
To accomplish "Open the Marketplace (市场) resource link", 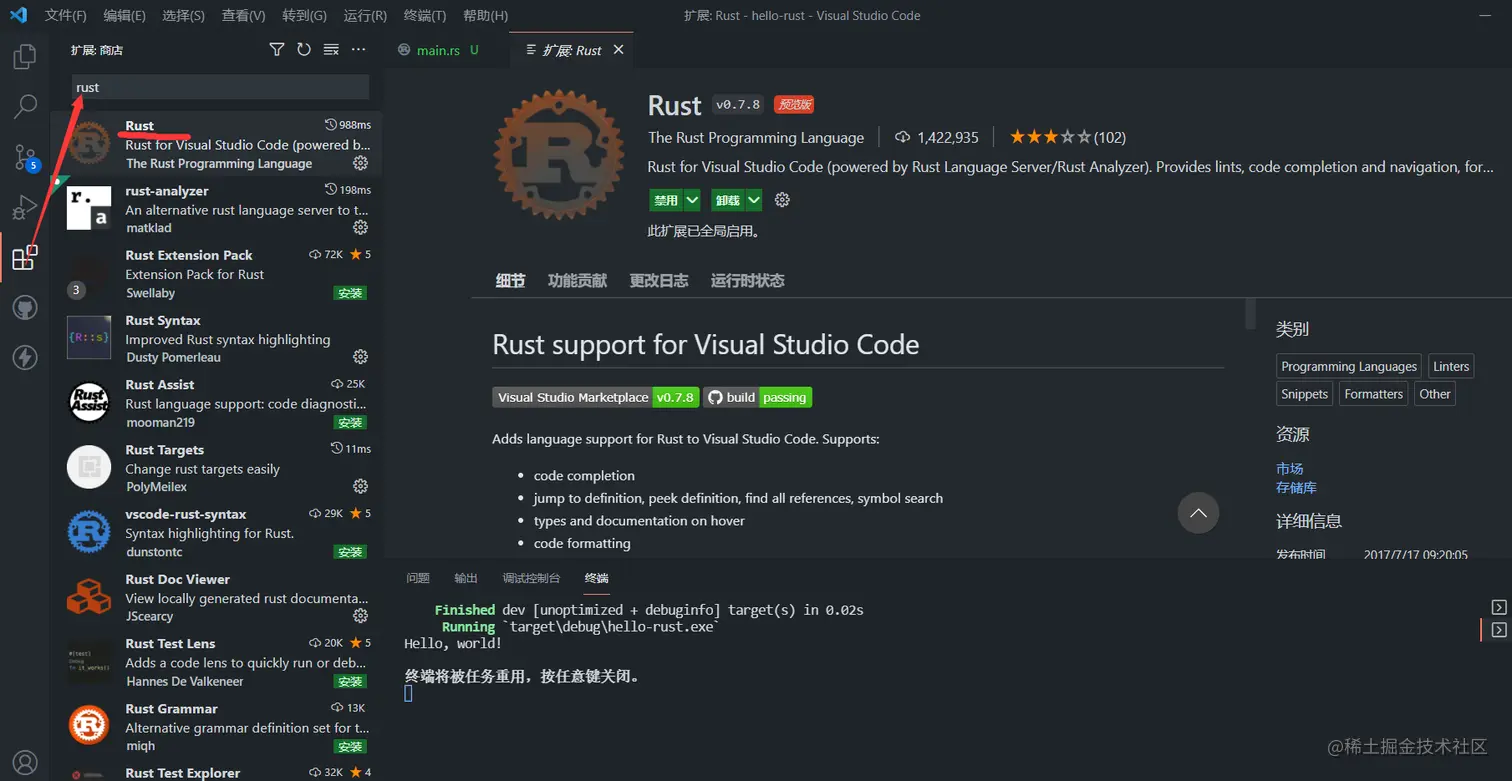I will 1289,469.
